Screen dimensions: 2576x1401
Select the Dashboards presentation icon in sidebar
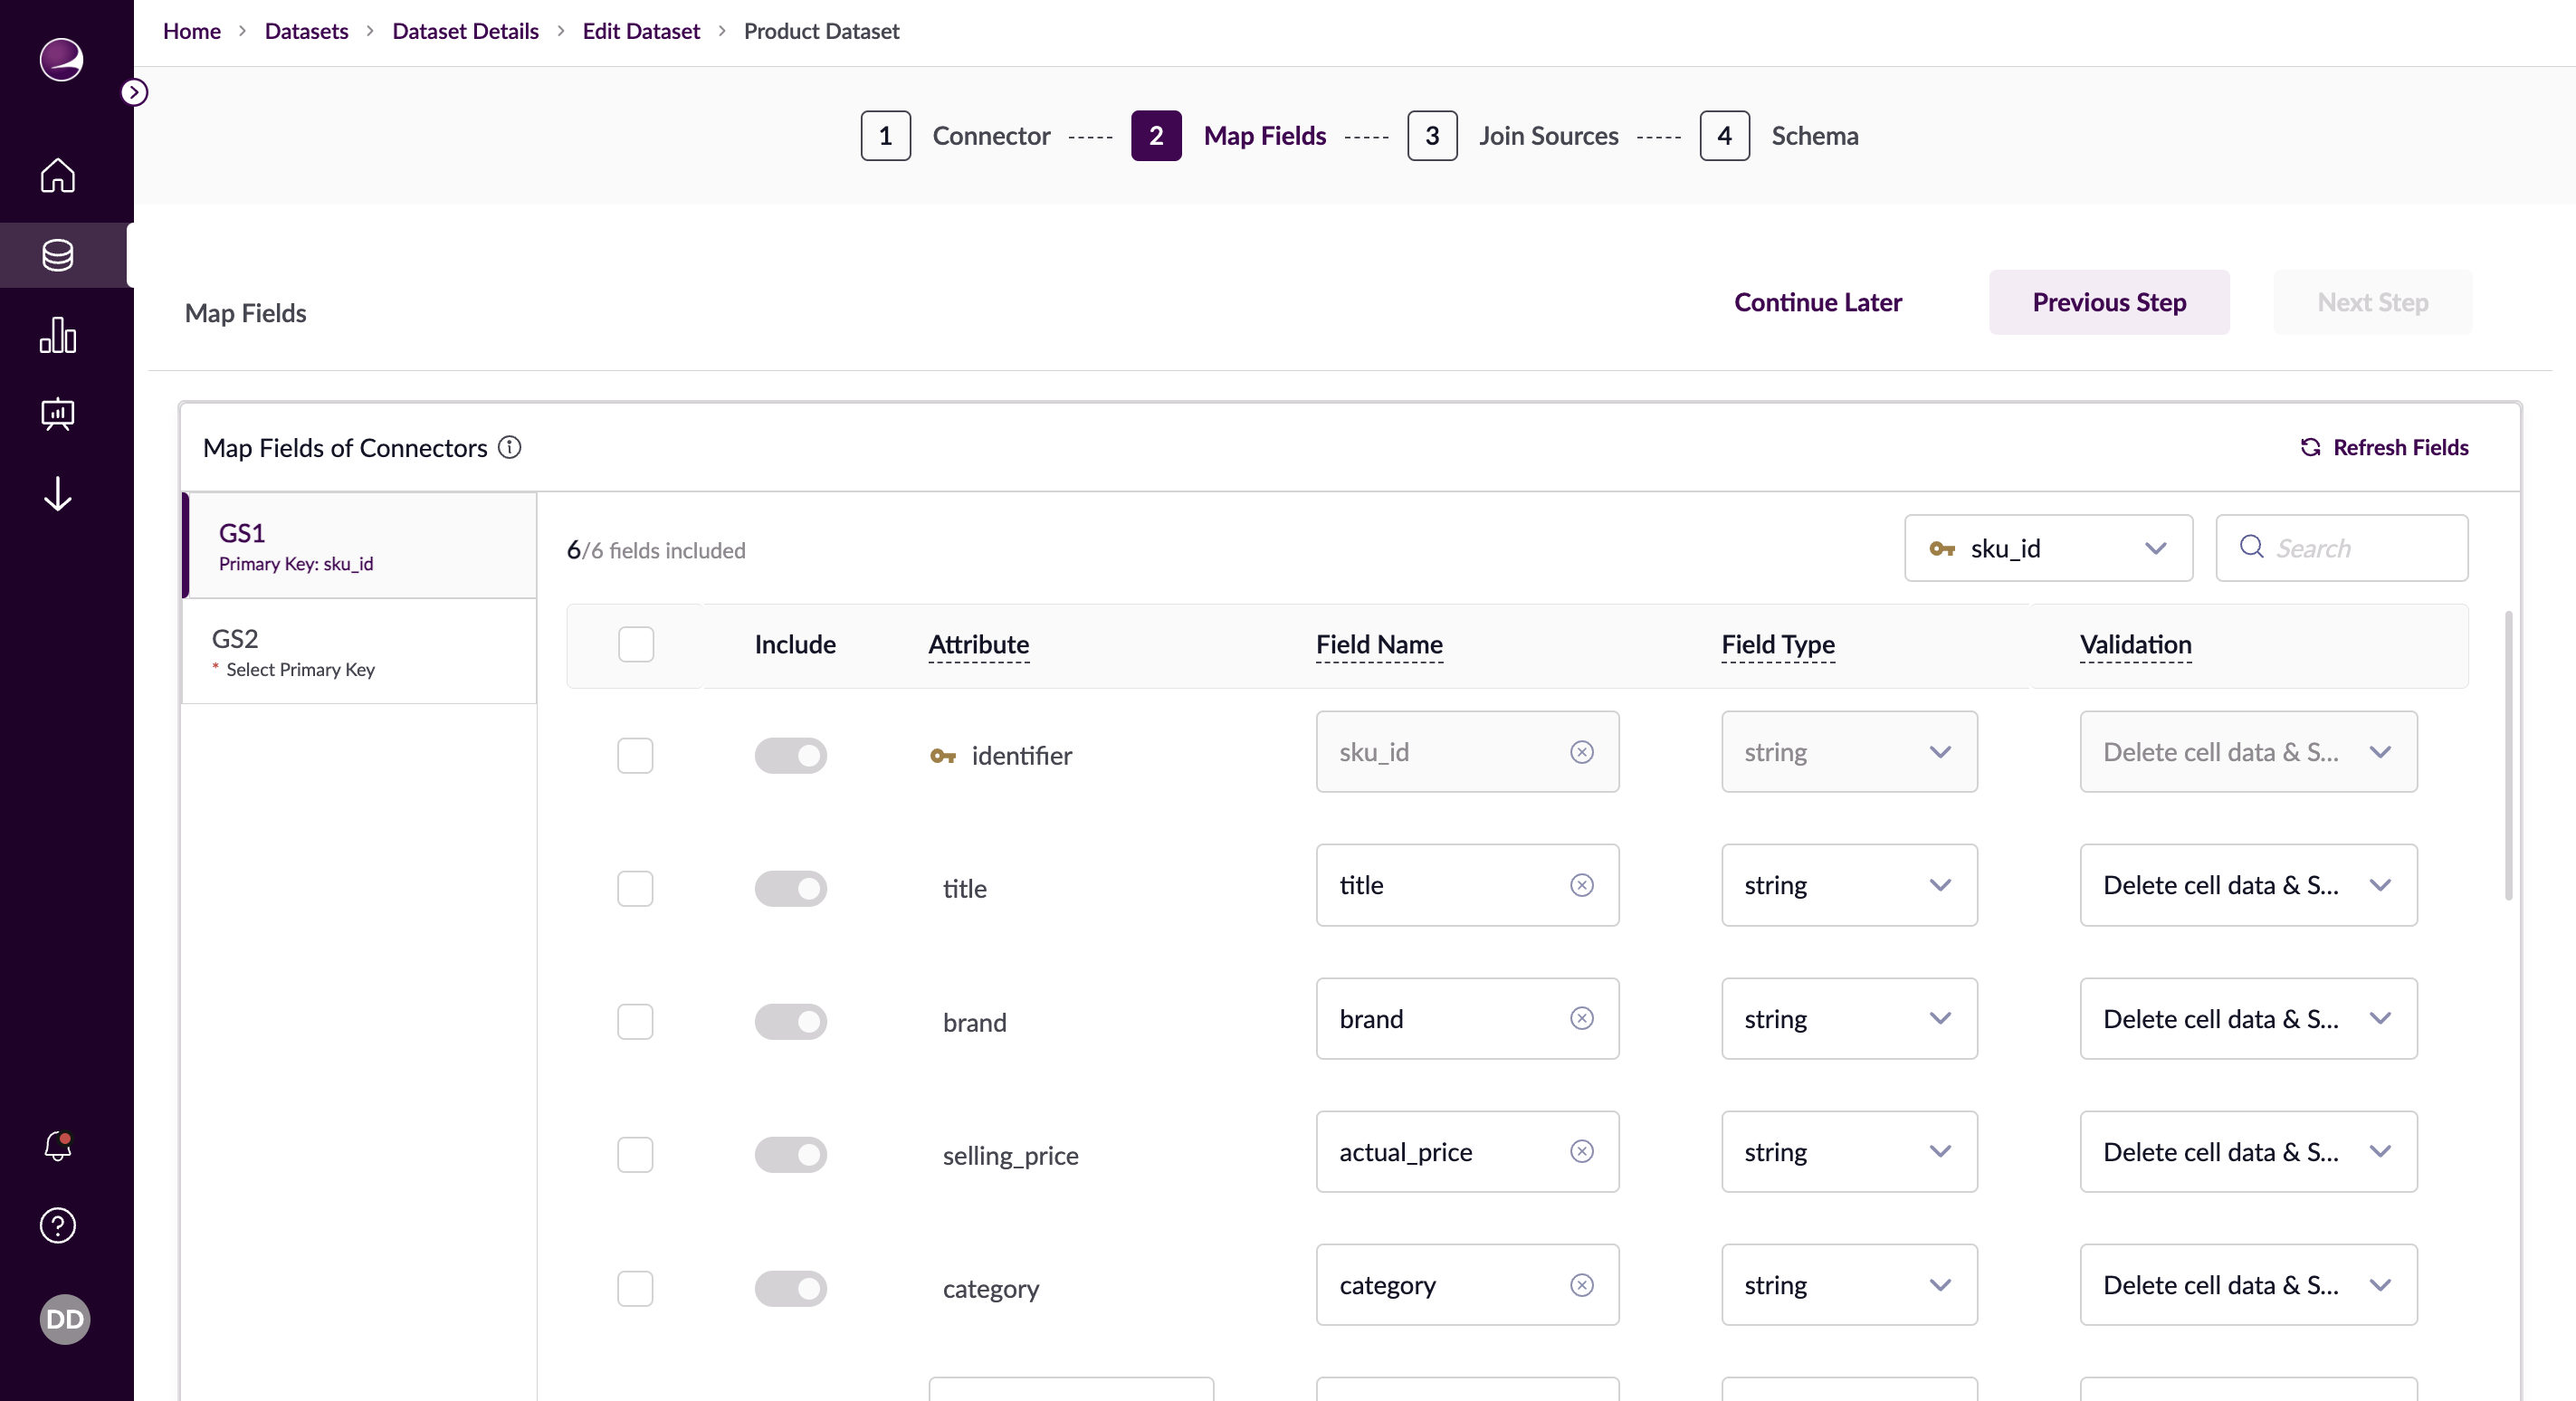click(x=57, y=414)
